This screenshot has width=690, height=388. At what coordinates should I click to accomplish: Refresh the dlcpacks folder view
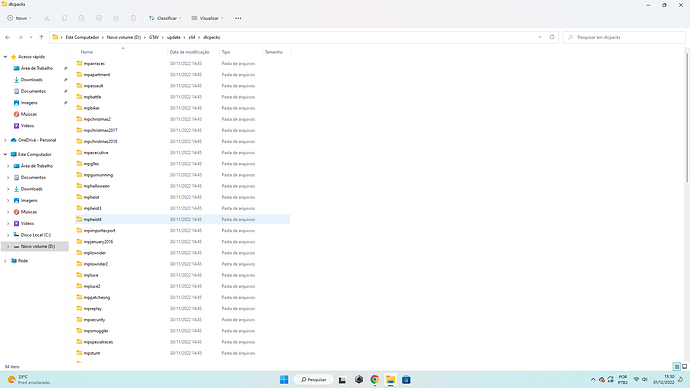pos(552,37)
